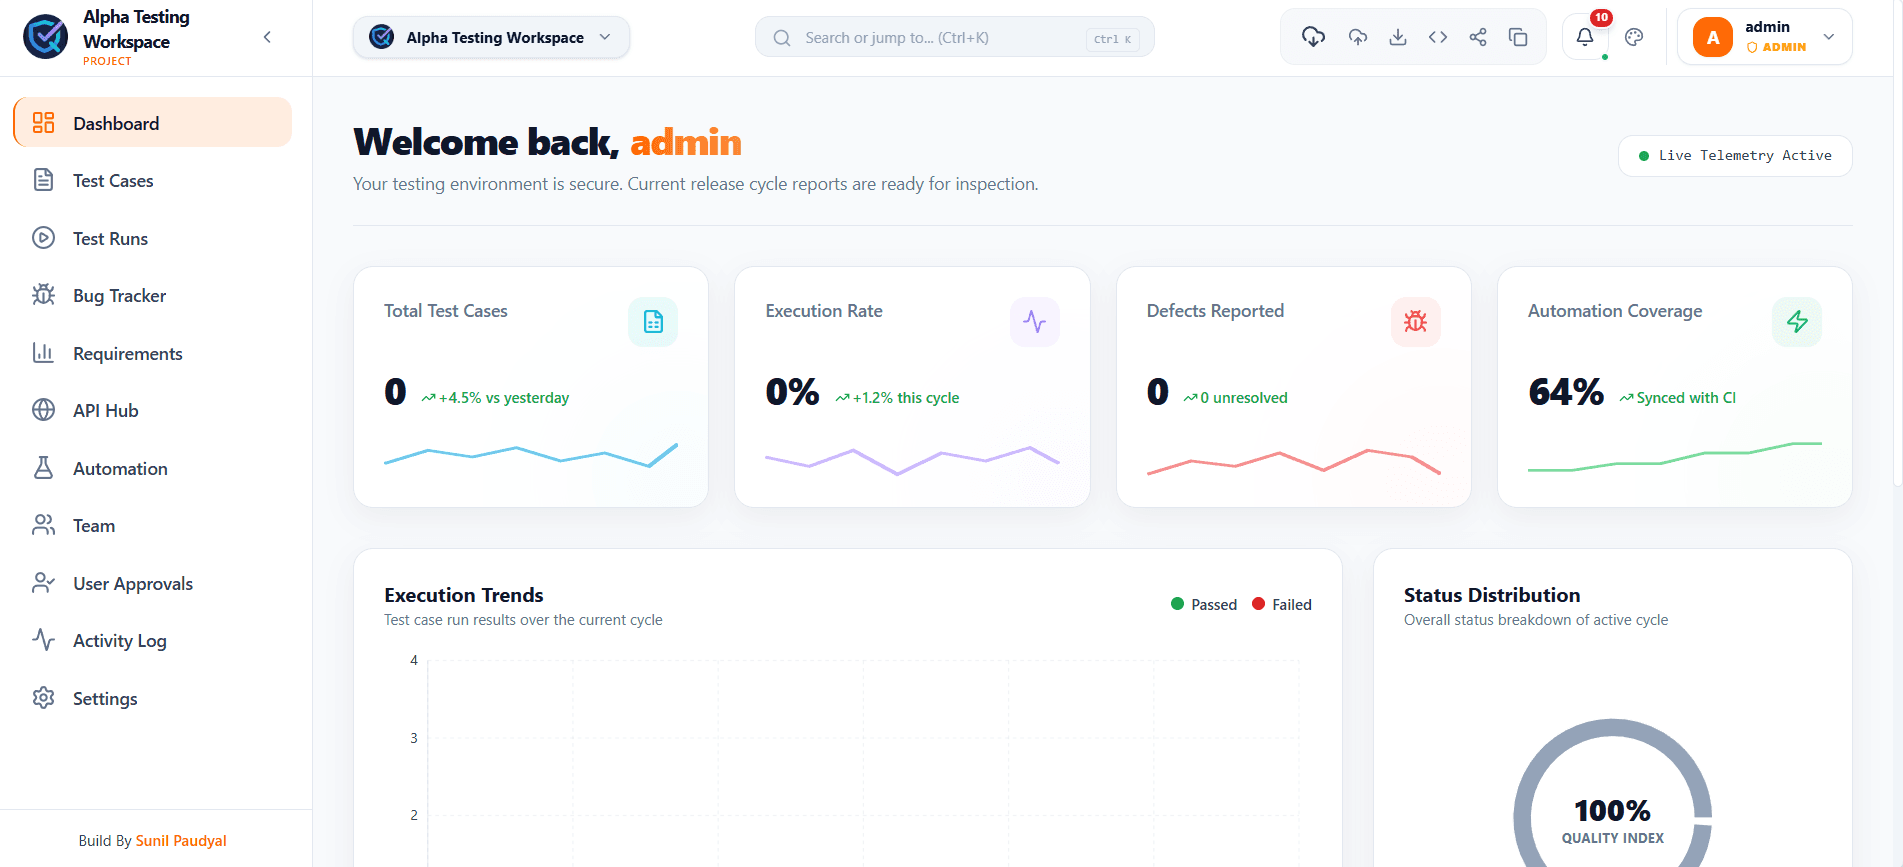Screen dimensions: 1903x867
Task: Open Bug Tracker from the sidebar
Action: click(153, 296)
